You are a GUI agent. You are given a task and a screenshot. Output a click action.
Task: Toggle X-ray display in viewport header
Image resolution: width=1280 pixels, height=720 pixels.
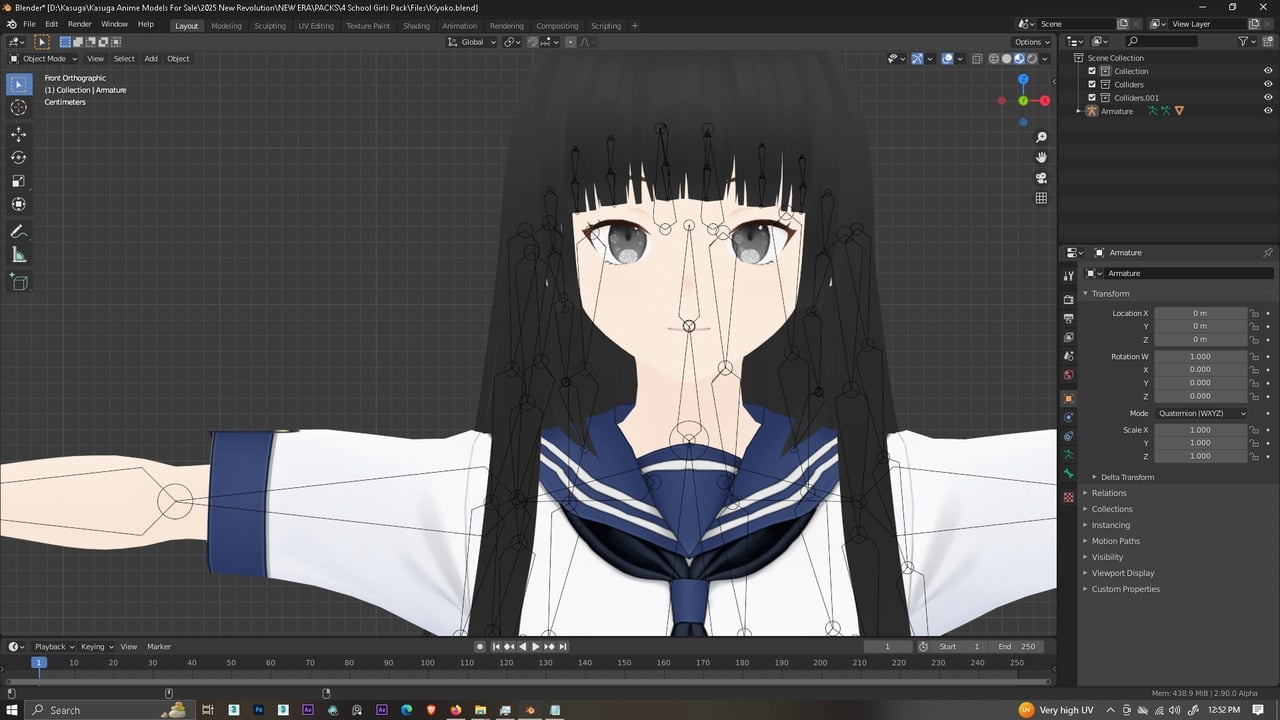(x=978, y=58)
